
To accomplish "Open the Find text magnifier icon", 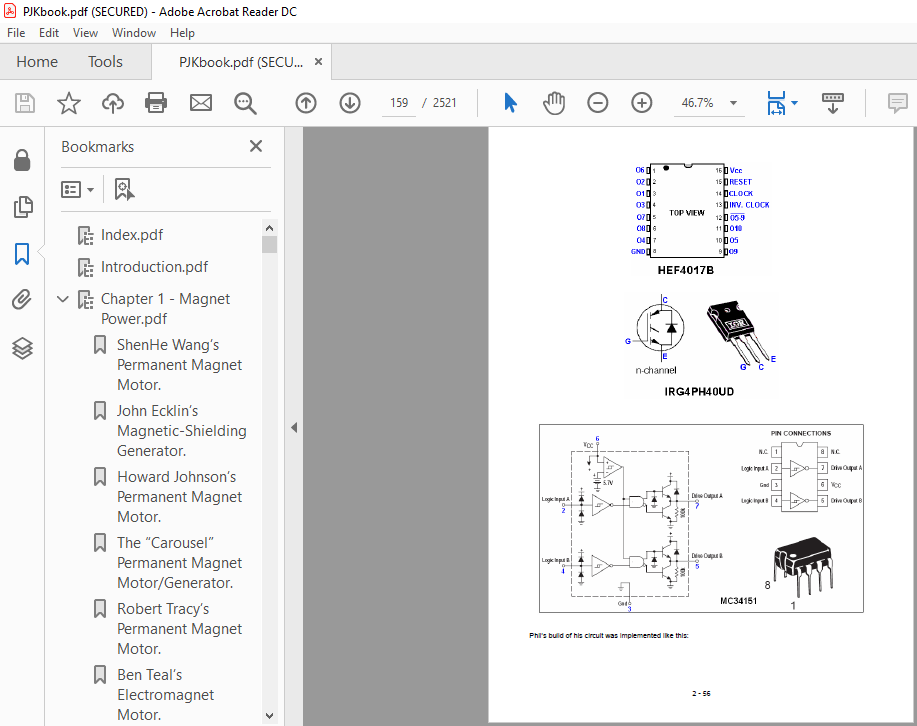I will point(245,104).
